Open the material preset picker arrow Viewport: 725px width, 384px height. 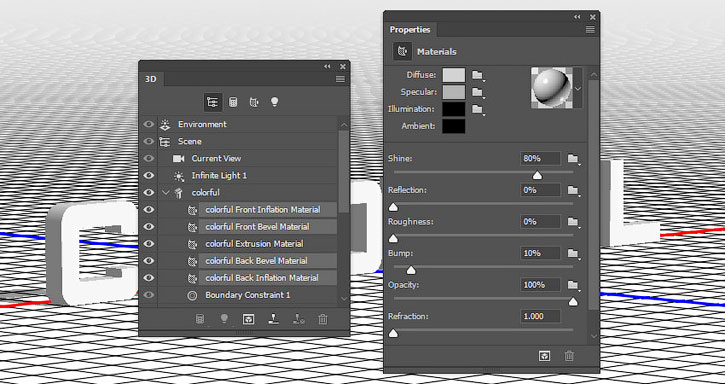[x=578, y=88]
